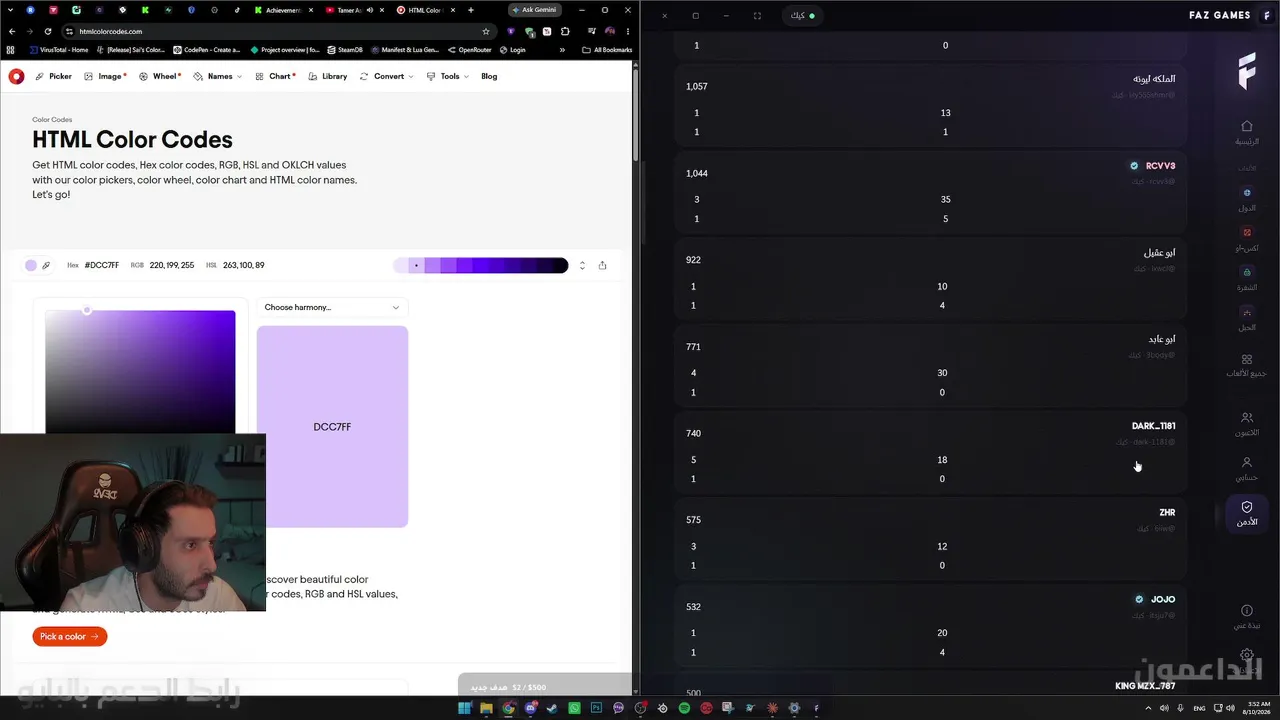This screenshot has height=720, width=1280.
Task: Open the VirusTotal - Home bookmark
Action: coord(59,49)
